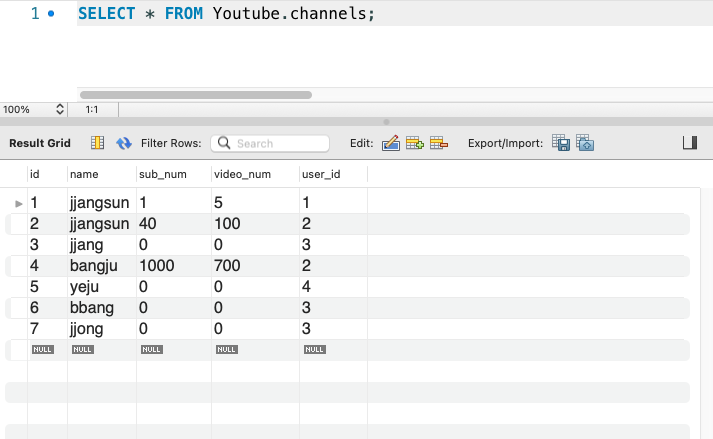
Task: Click the name cell 'jjong'
Action: tap(86, 328)
